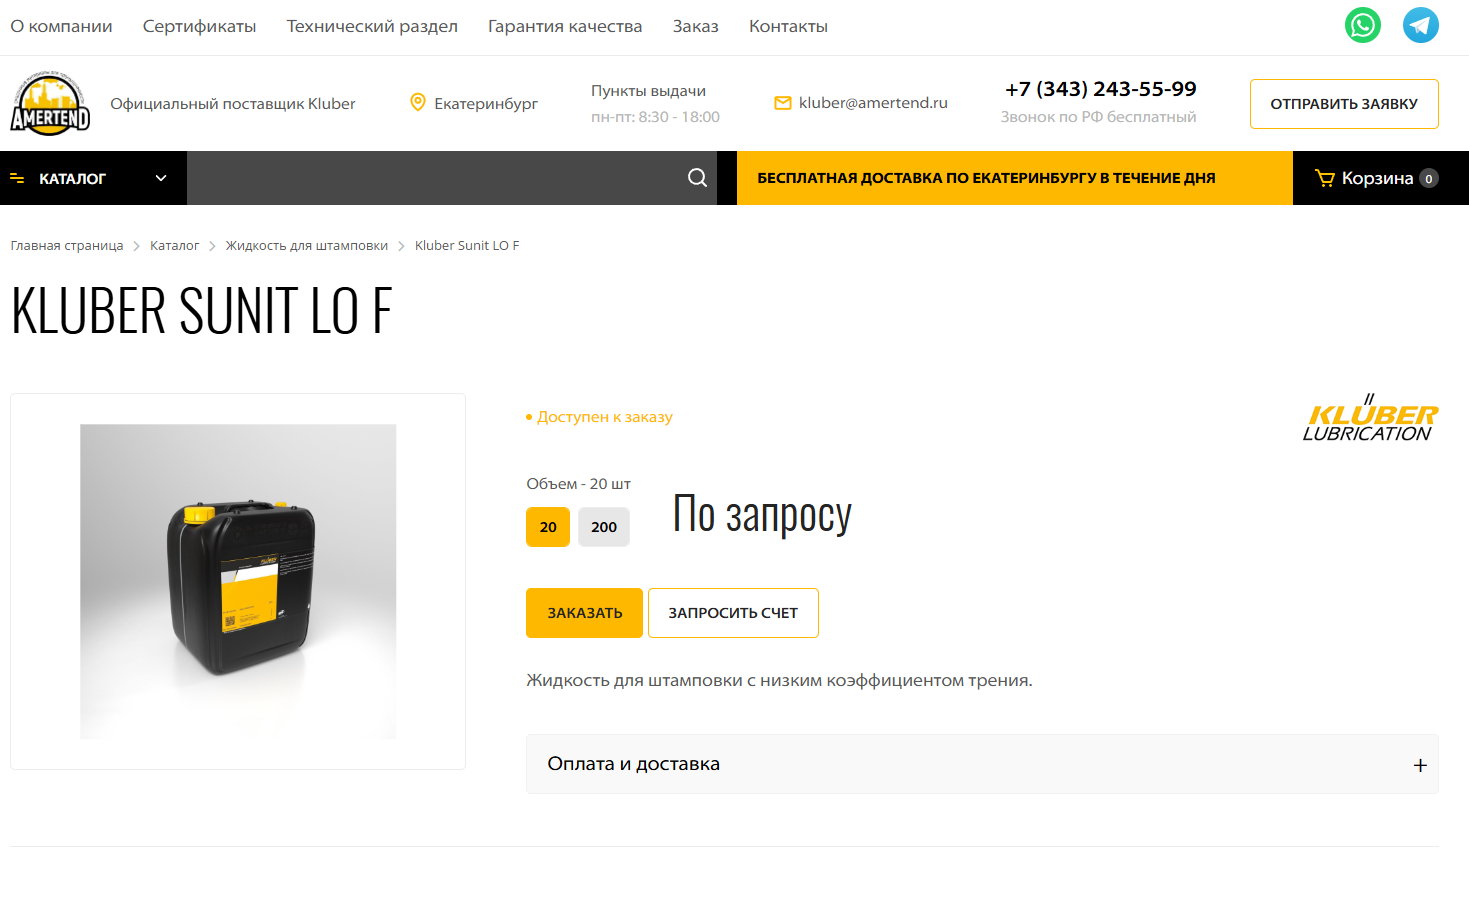This screenshot has height=906, width=1469.
Task: Click the Екатеринбург location pin icon
Action: click(418, 102)
